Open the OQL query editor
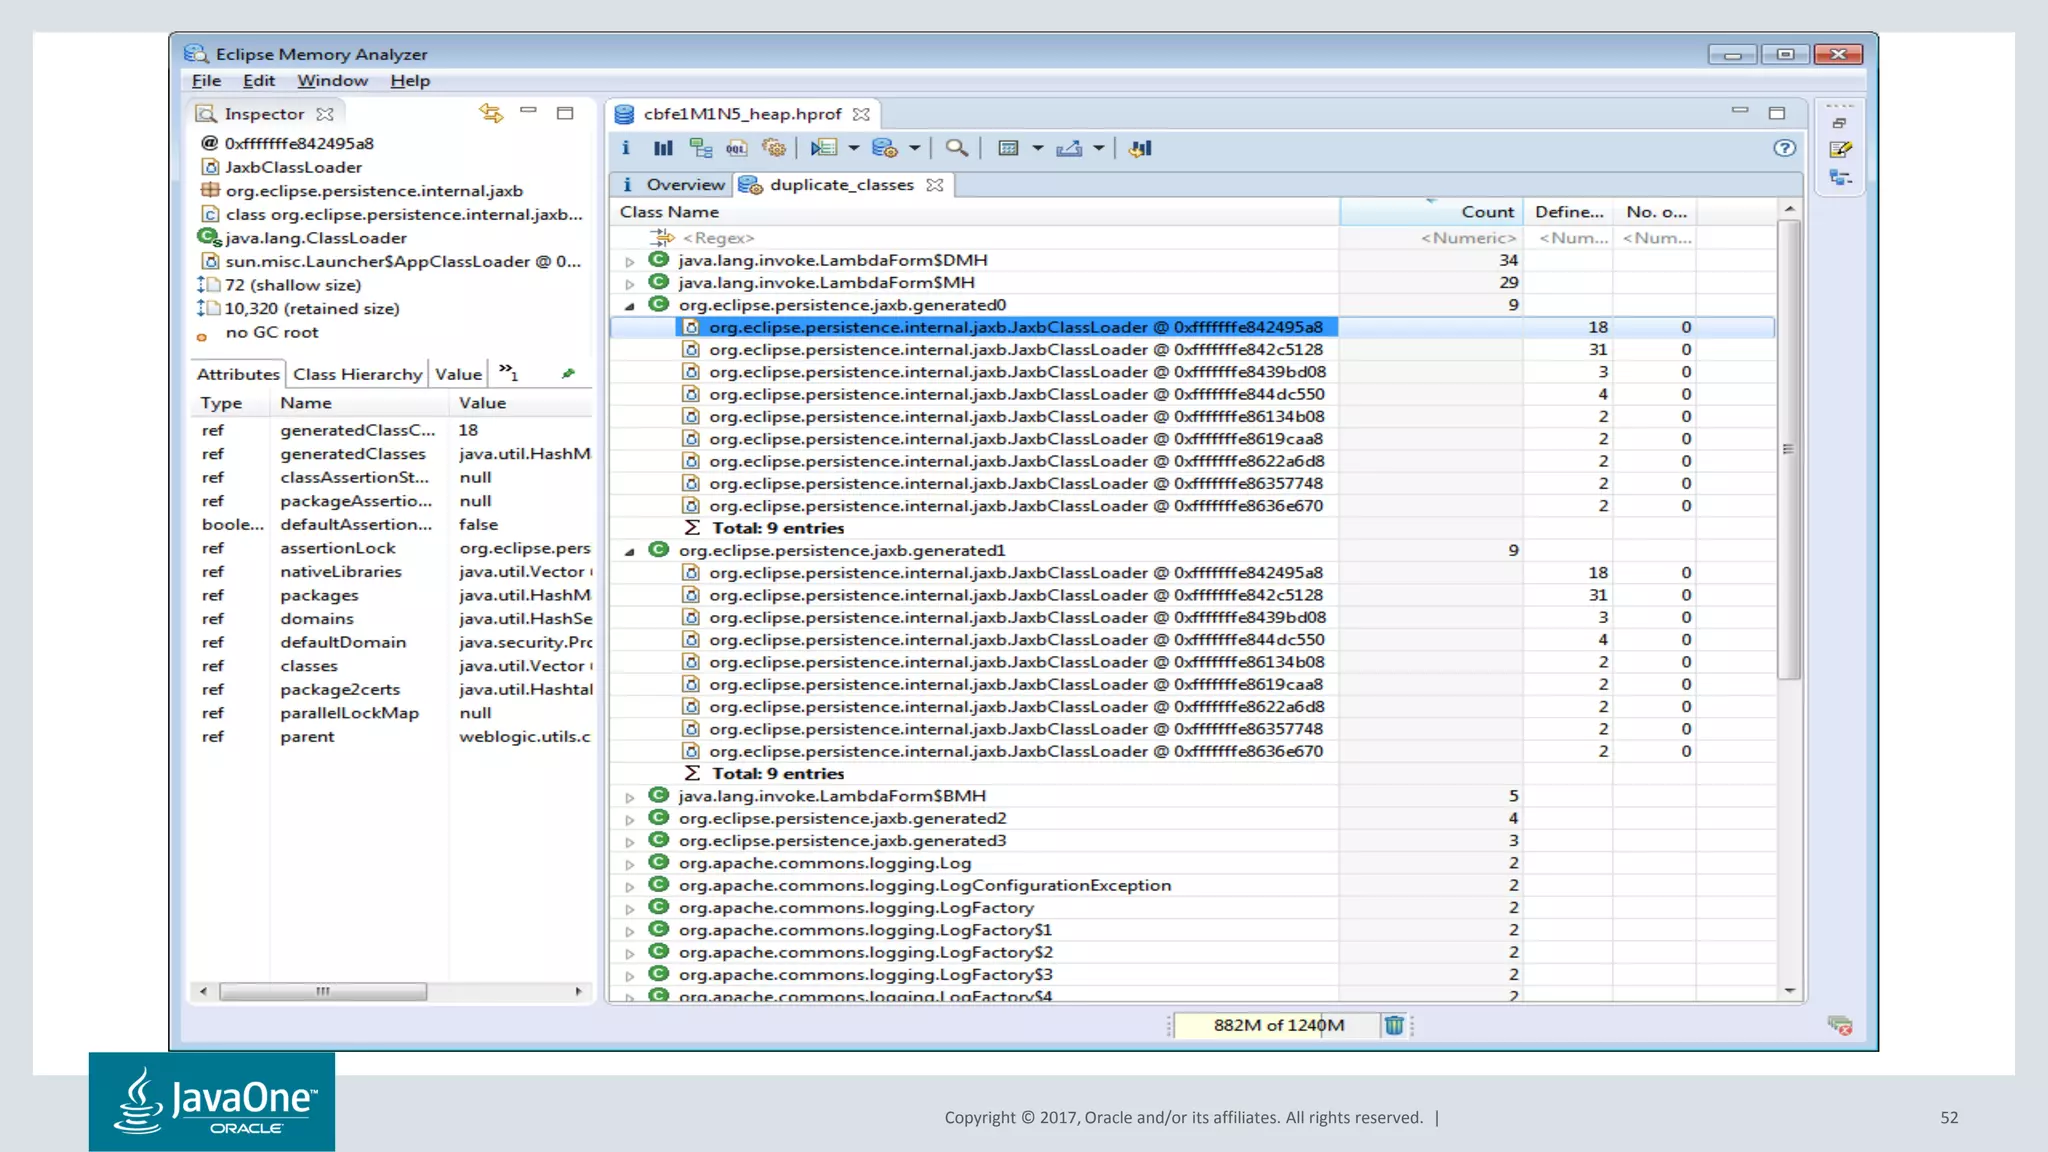 click(x=737, y=148)
